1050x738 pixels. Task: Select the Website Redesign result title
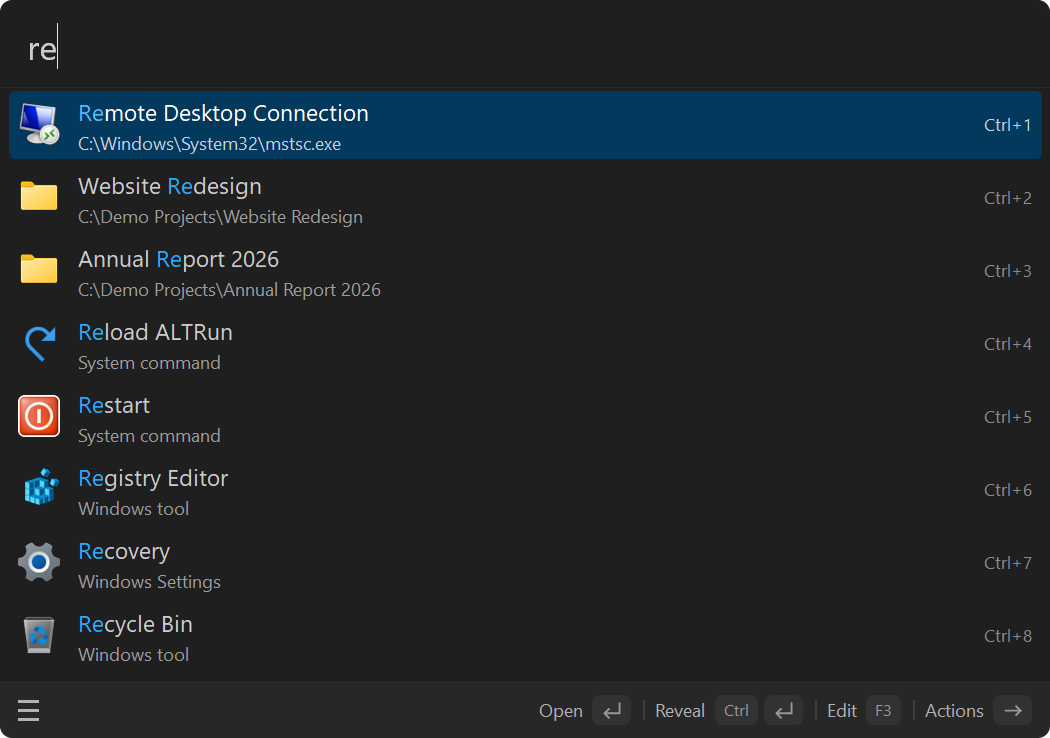(x=169, y=186)
